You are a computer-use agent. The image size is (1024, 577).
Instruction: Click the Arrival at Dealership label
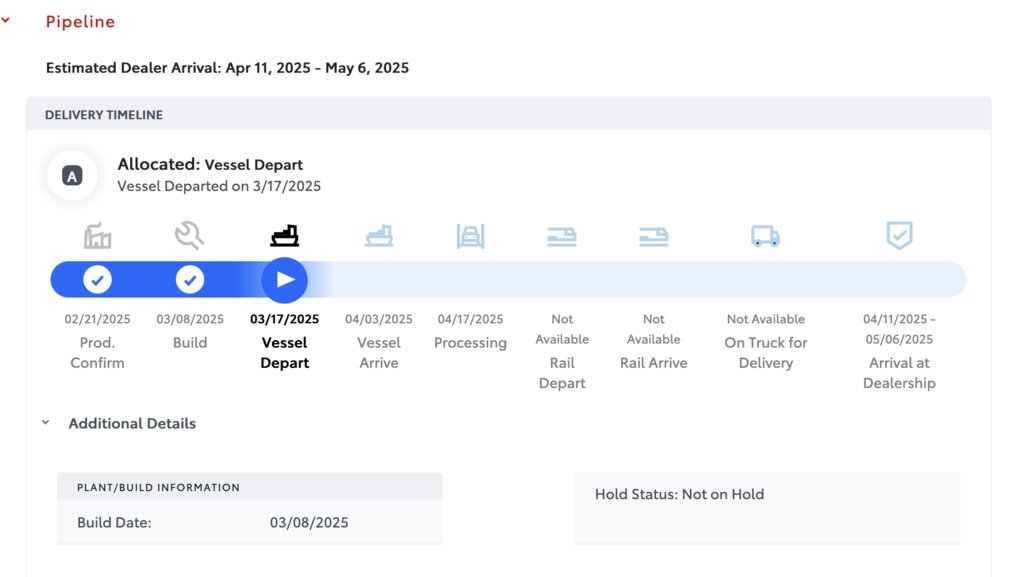899,373
